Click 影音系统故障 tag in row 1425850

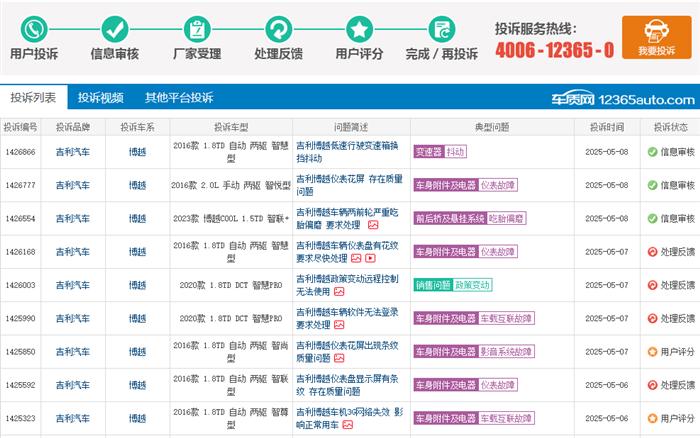(x=506, y=352)
